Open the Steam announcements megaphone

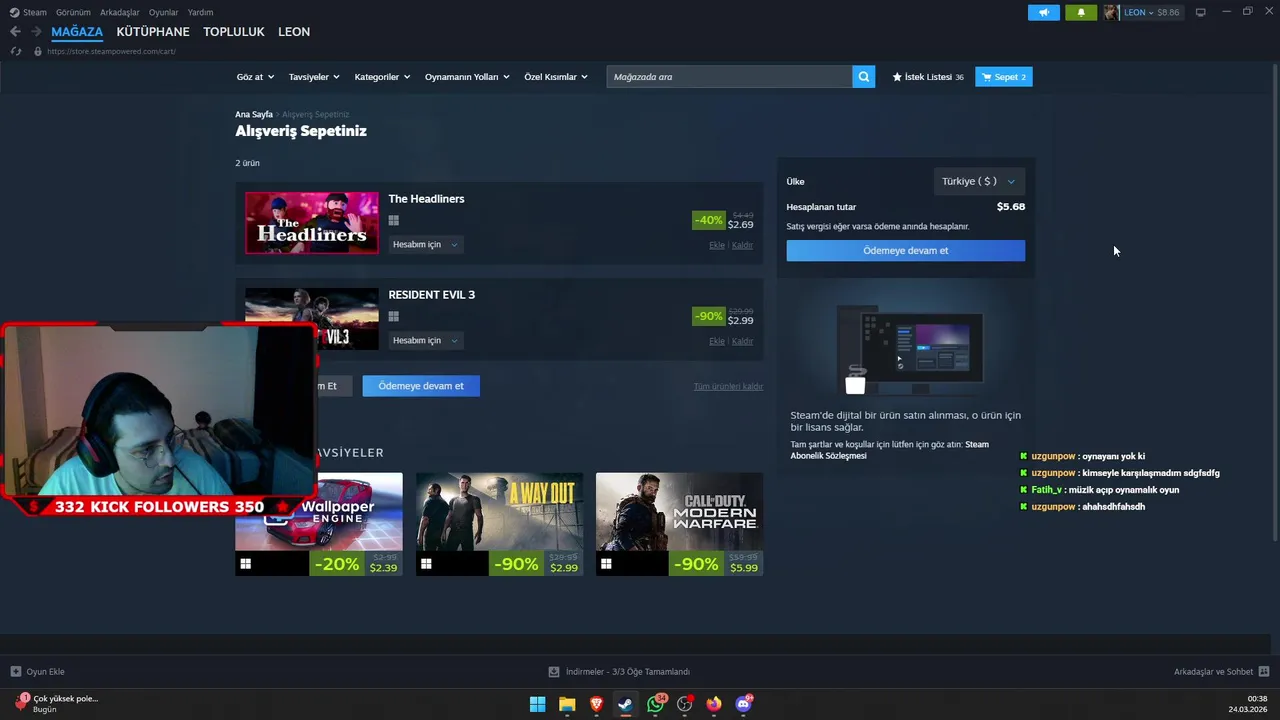(x=1044, y=13)
